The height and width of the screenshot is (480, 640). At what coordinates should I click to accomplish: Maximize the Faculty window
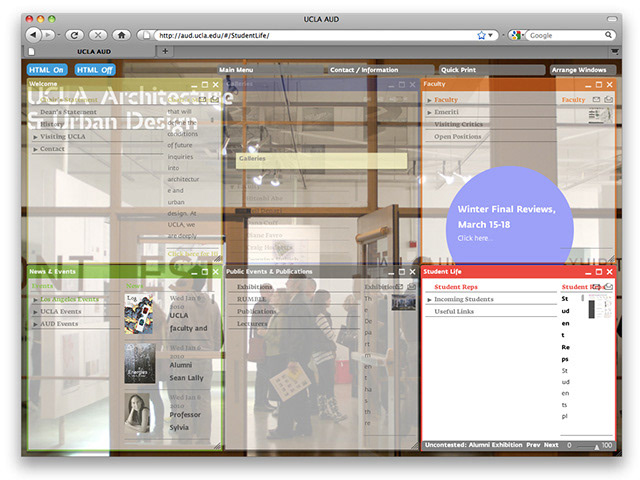599,84
